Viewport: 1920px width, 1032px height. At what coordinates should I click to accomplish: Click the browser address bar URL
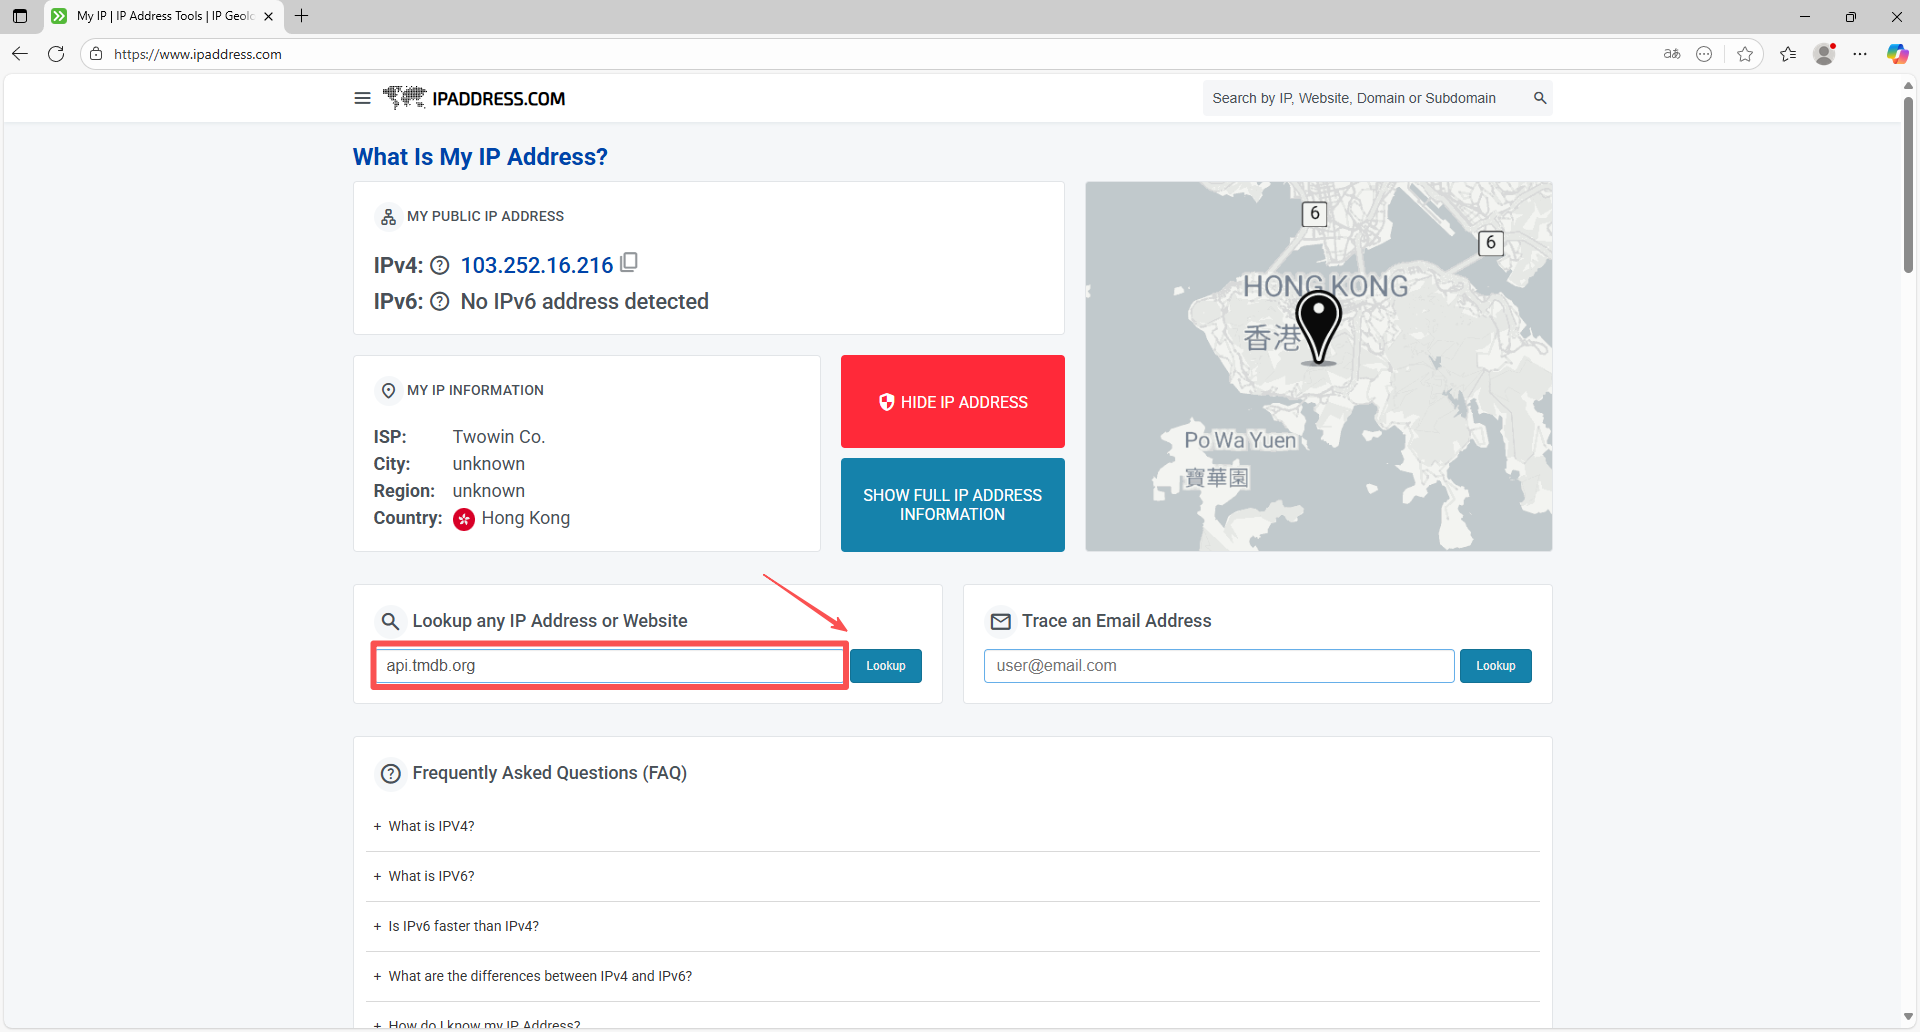(198, 54)
